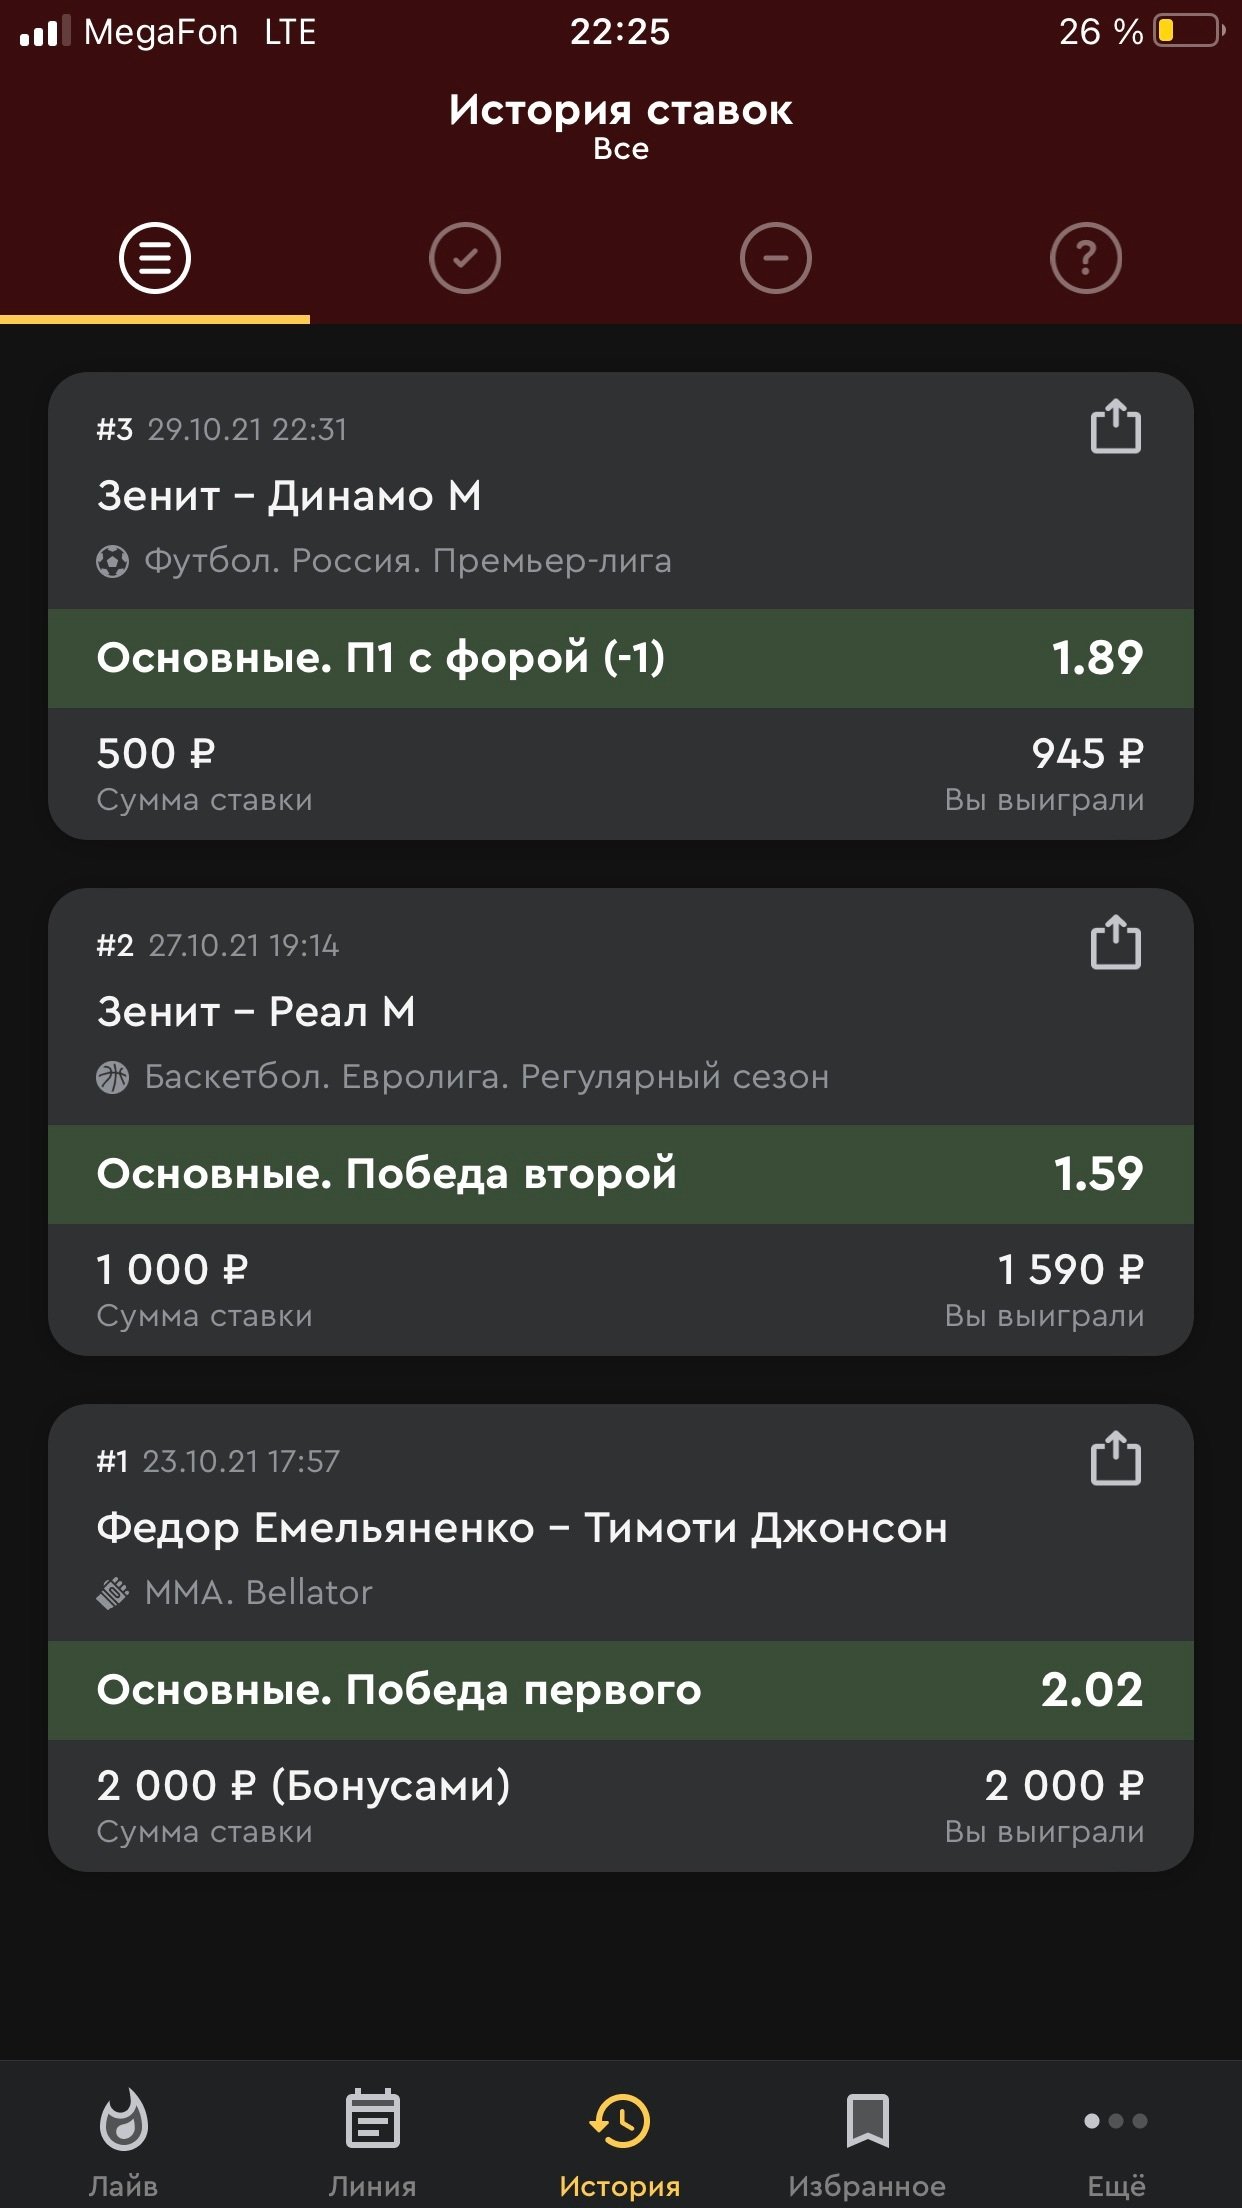Viewport: 1242px width, 2208px height.
Task: Tap the История ставок header title
Action: [620, 111]
